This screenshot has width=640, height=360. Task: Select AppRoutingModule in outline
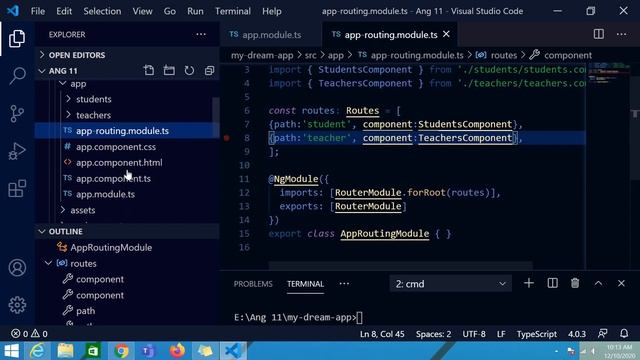(x=111, y=247)
